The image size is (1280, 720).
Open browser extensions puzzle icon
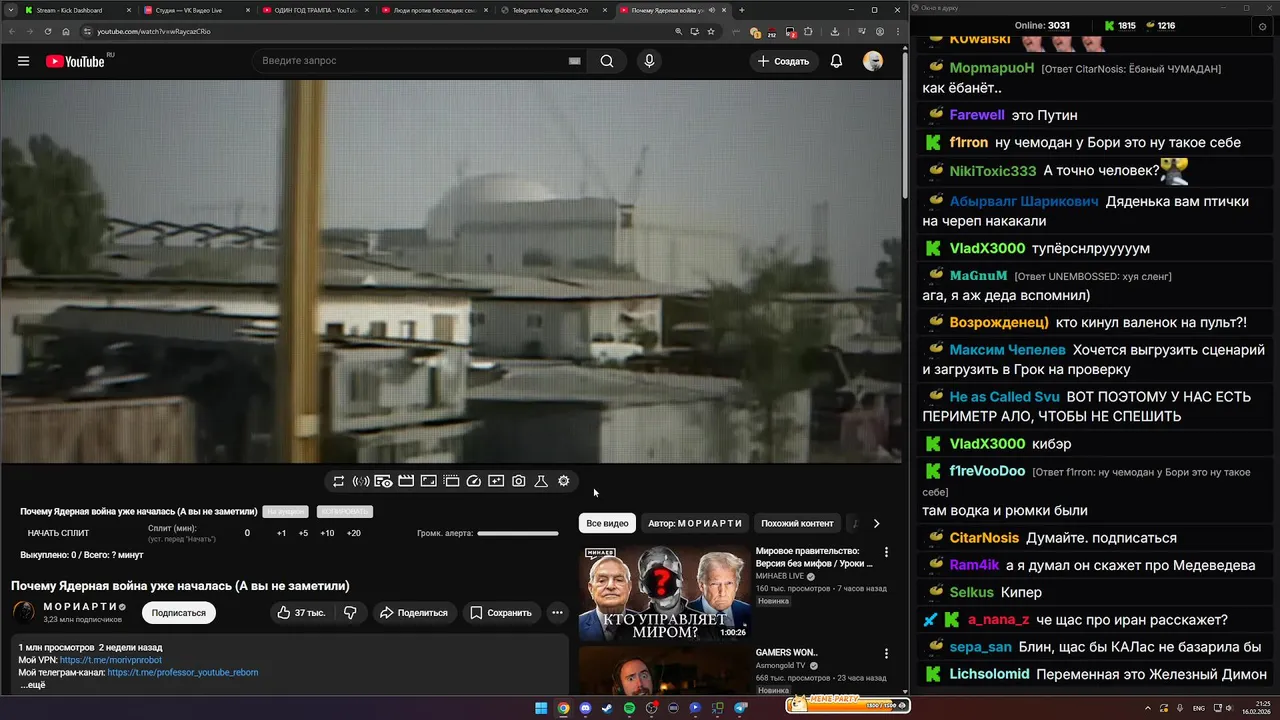tap(808, 31)
